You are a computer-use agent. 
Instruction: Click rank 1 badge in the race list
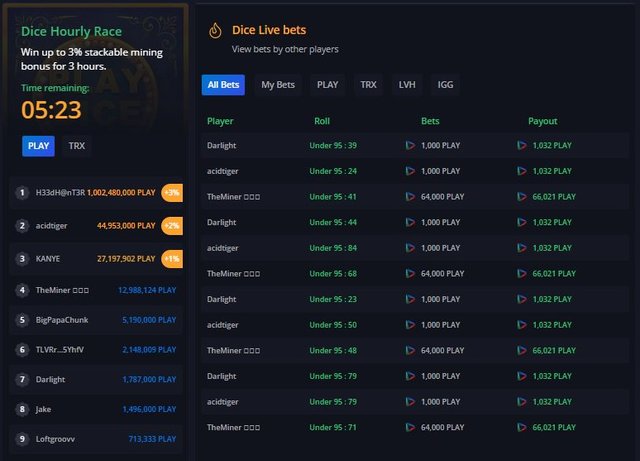[22, 193]
